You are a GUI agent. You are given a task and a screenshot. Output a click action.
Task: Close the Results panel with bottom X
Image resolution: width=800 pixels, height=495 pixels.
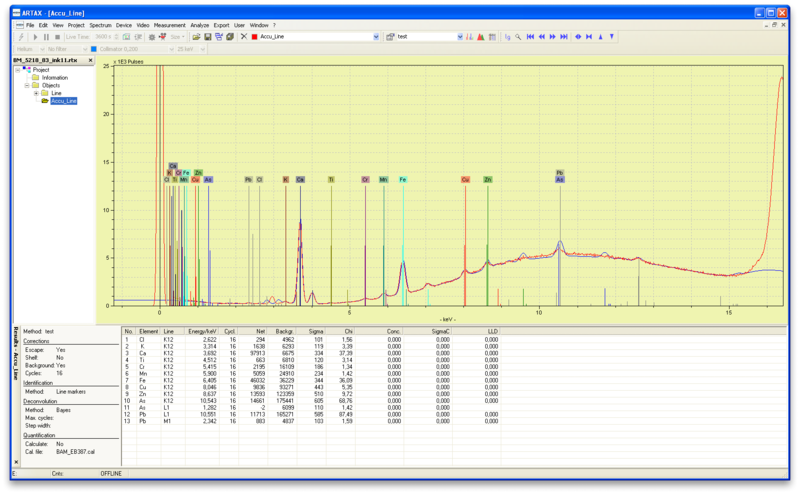(x=16, y=462)
